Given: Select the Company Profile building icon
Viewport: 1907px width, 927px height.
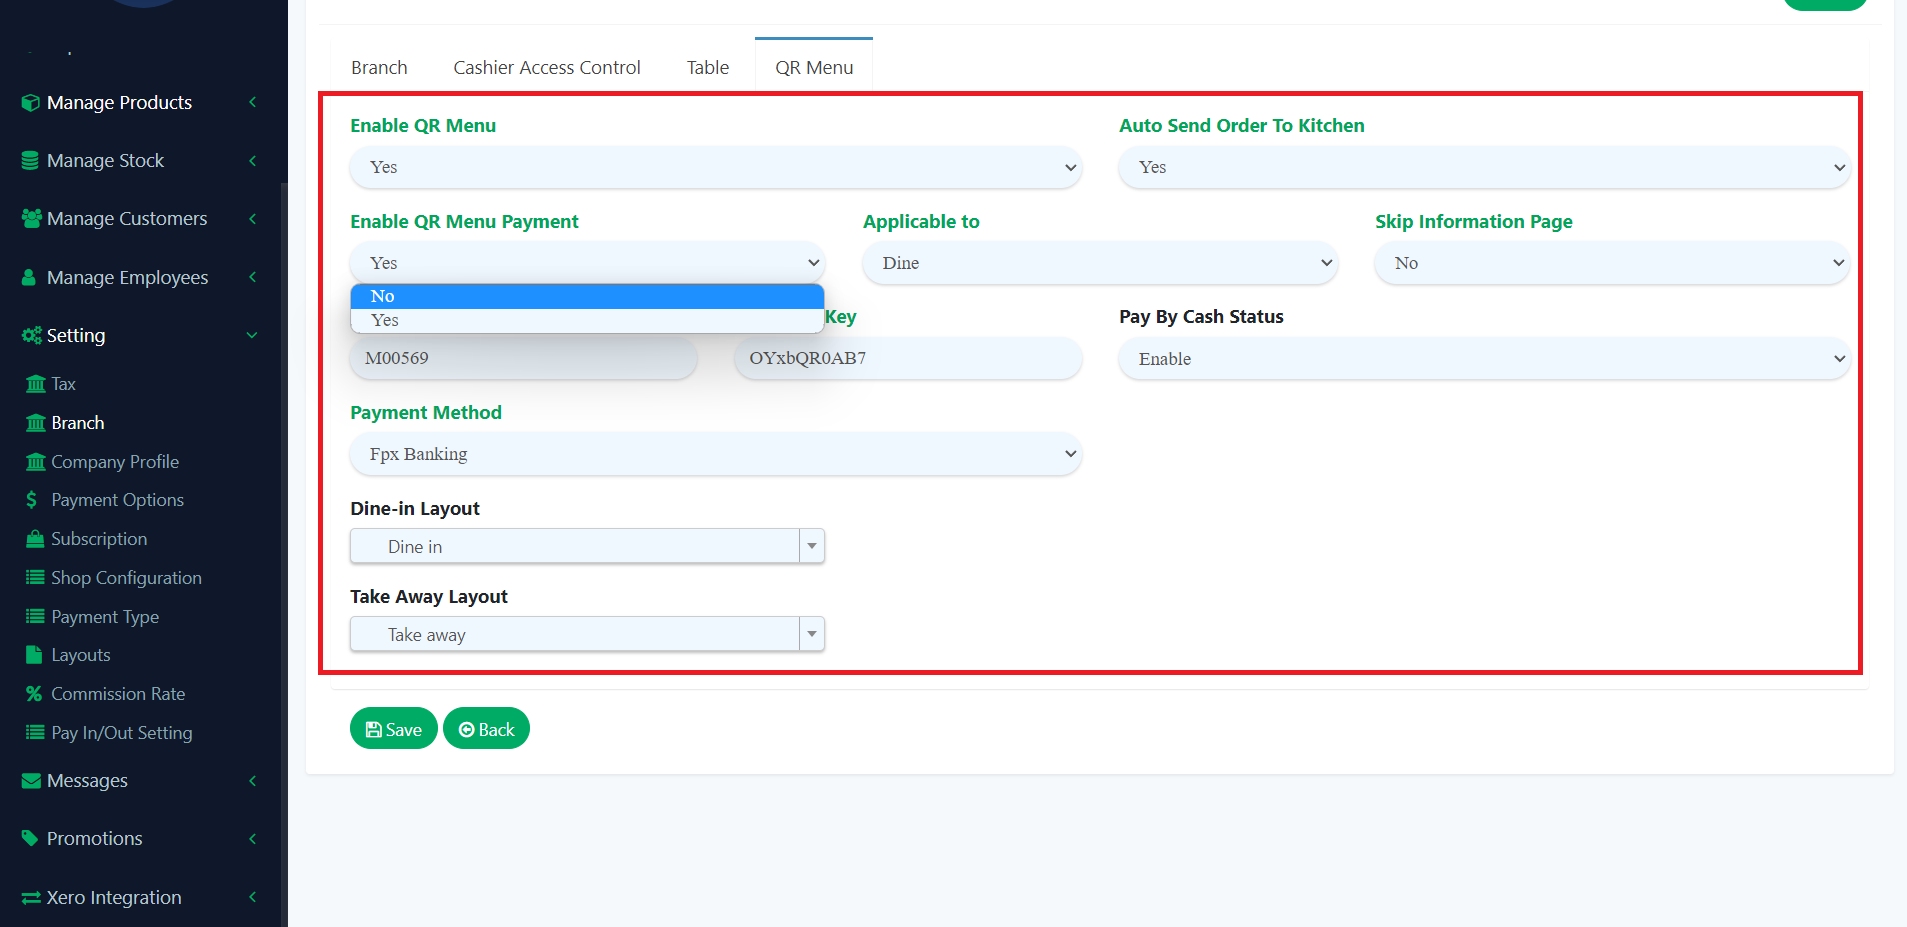Looking at the screenshot, I should pyautogui.click(x=36, y=461).
